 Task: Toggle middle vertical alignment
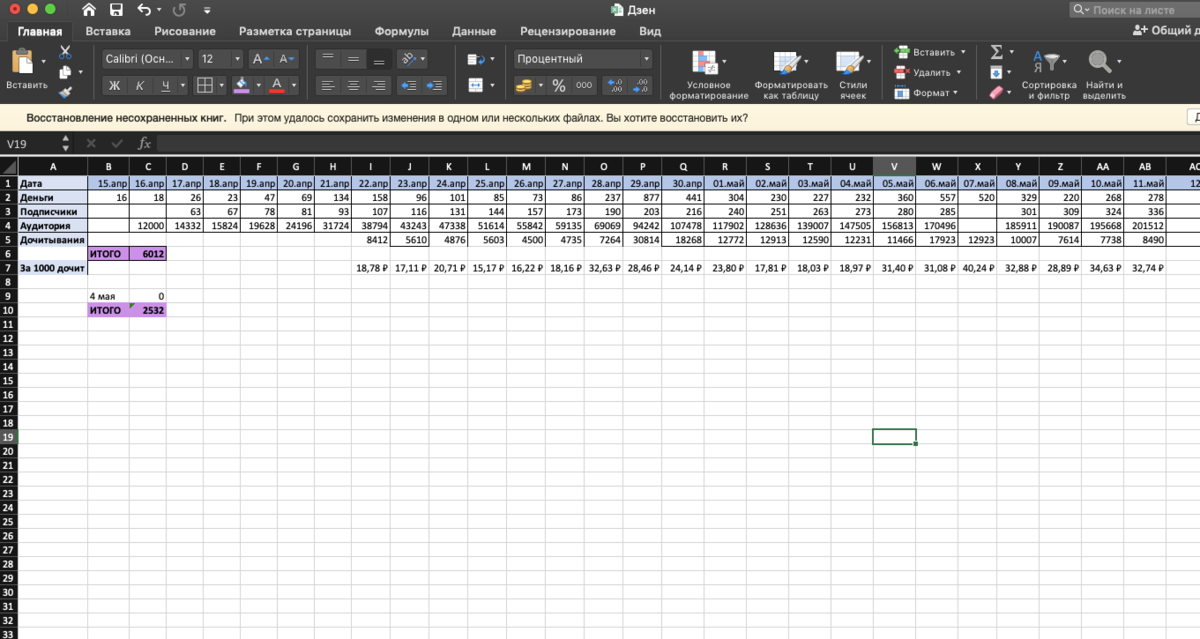[x=353, y=59]
